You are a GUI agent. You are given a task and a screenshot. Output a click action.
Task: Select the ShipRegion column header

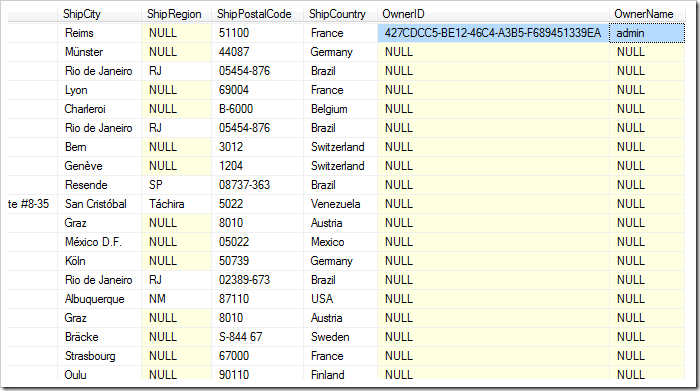point(176,14)
